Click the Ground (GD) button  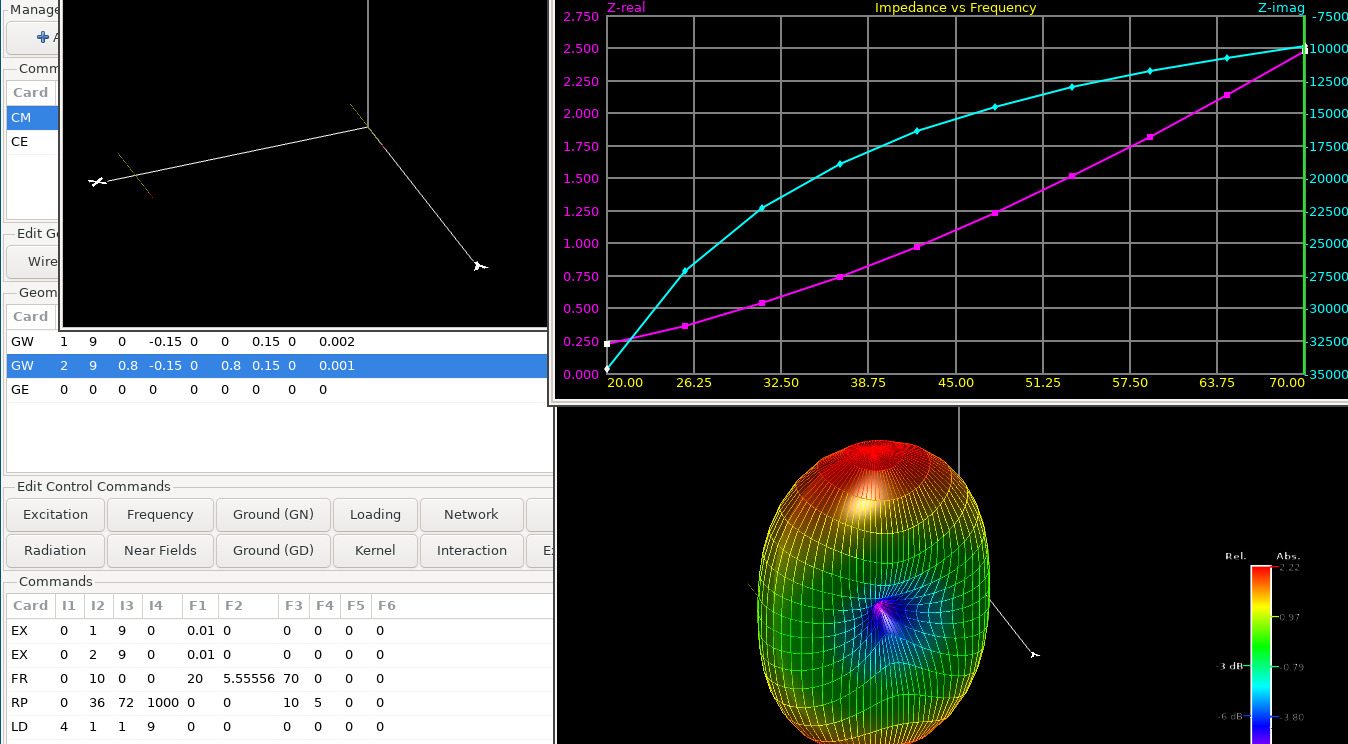(273, 551)
